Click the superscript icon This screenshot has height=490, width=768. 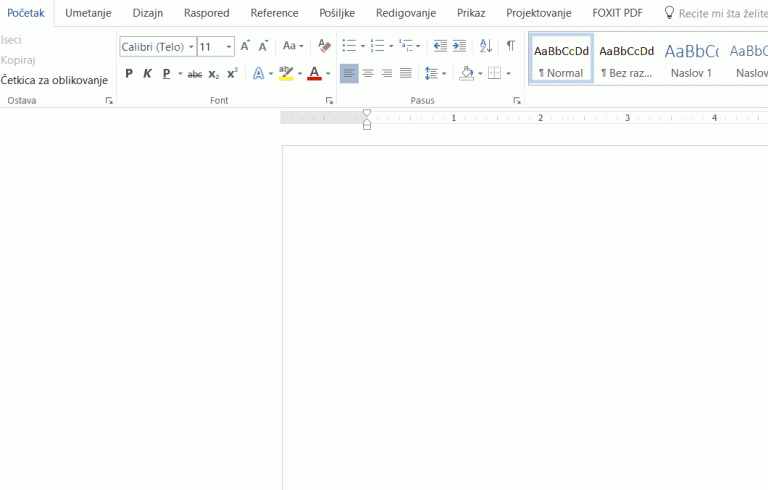[232, 73]
